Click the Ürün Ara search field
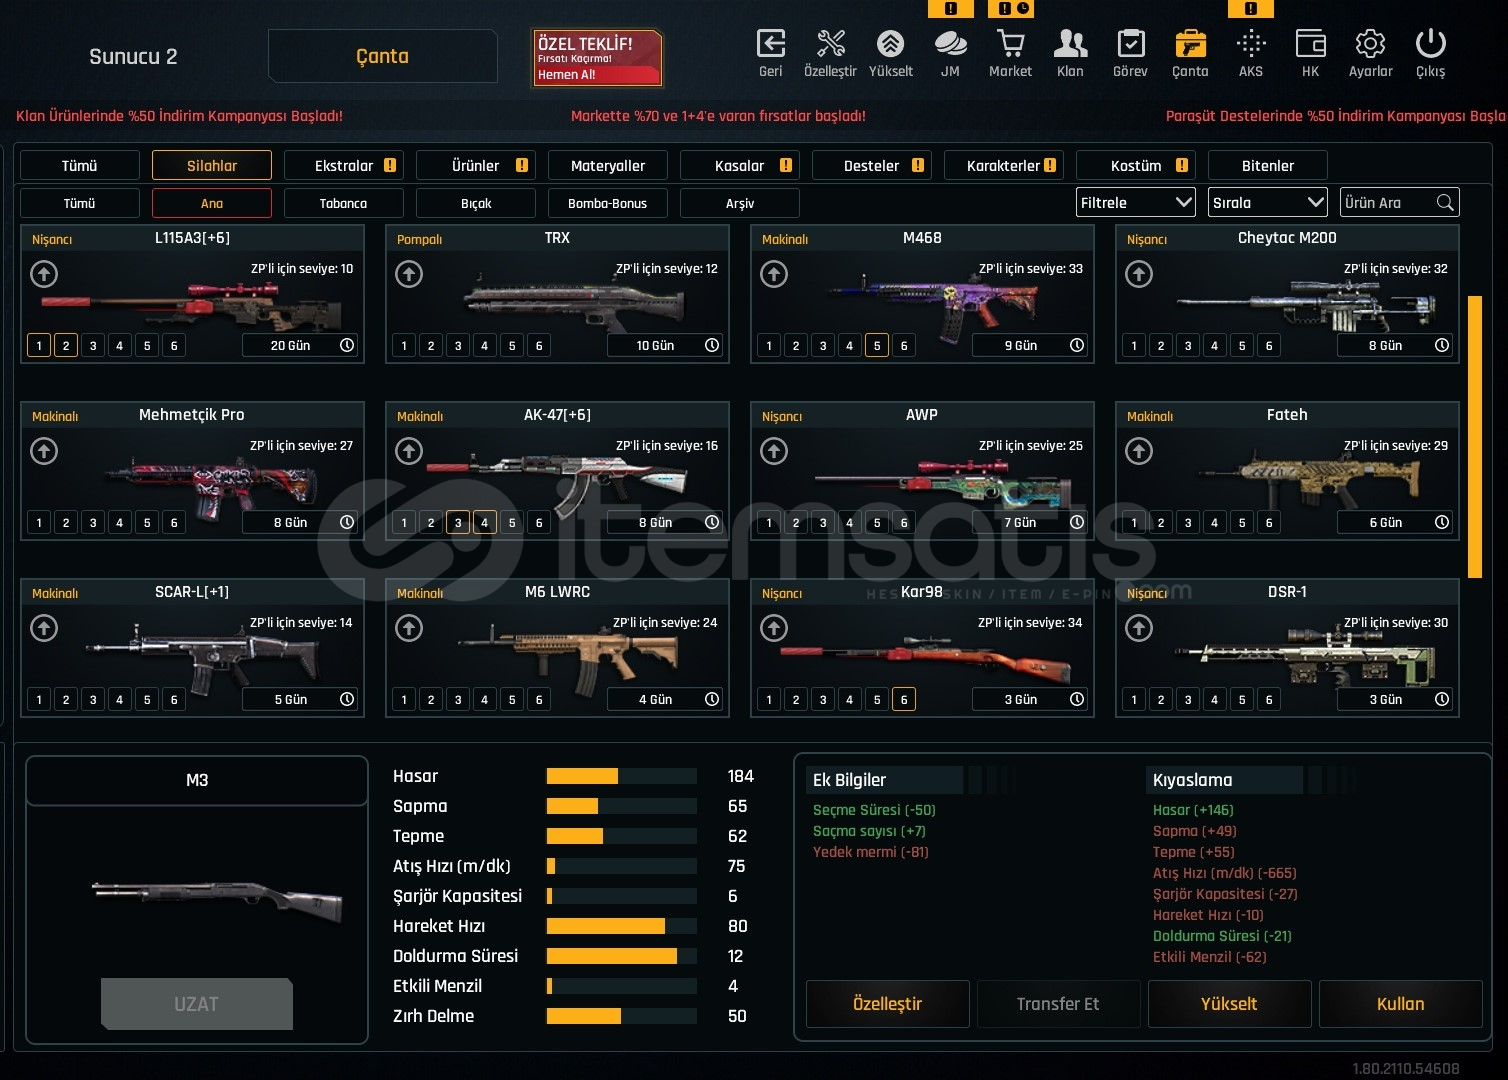This screenshot has width=1508, height=1080. [1400, 203]
